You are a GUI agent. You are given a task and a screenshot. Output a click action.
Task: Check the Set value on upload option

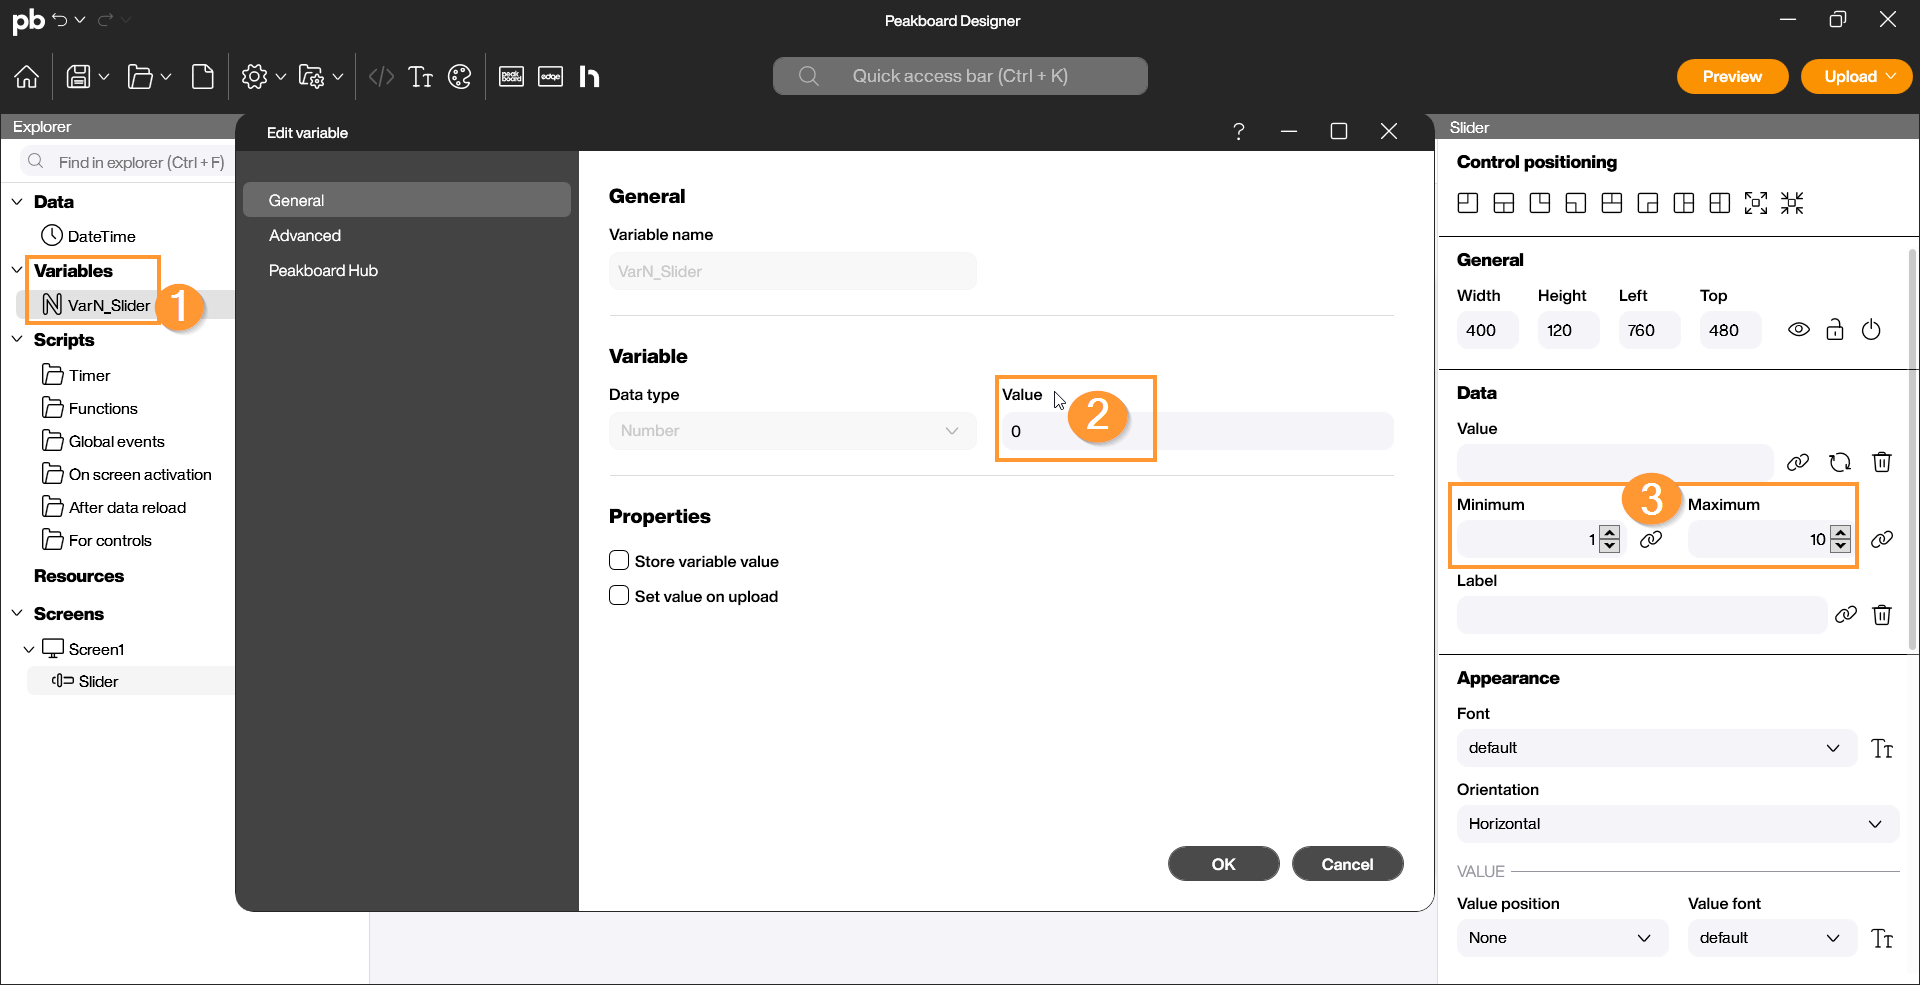pyautogui.click(x=619, y=596)
